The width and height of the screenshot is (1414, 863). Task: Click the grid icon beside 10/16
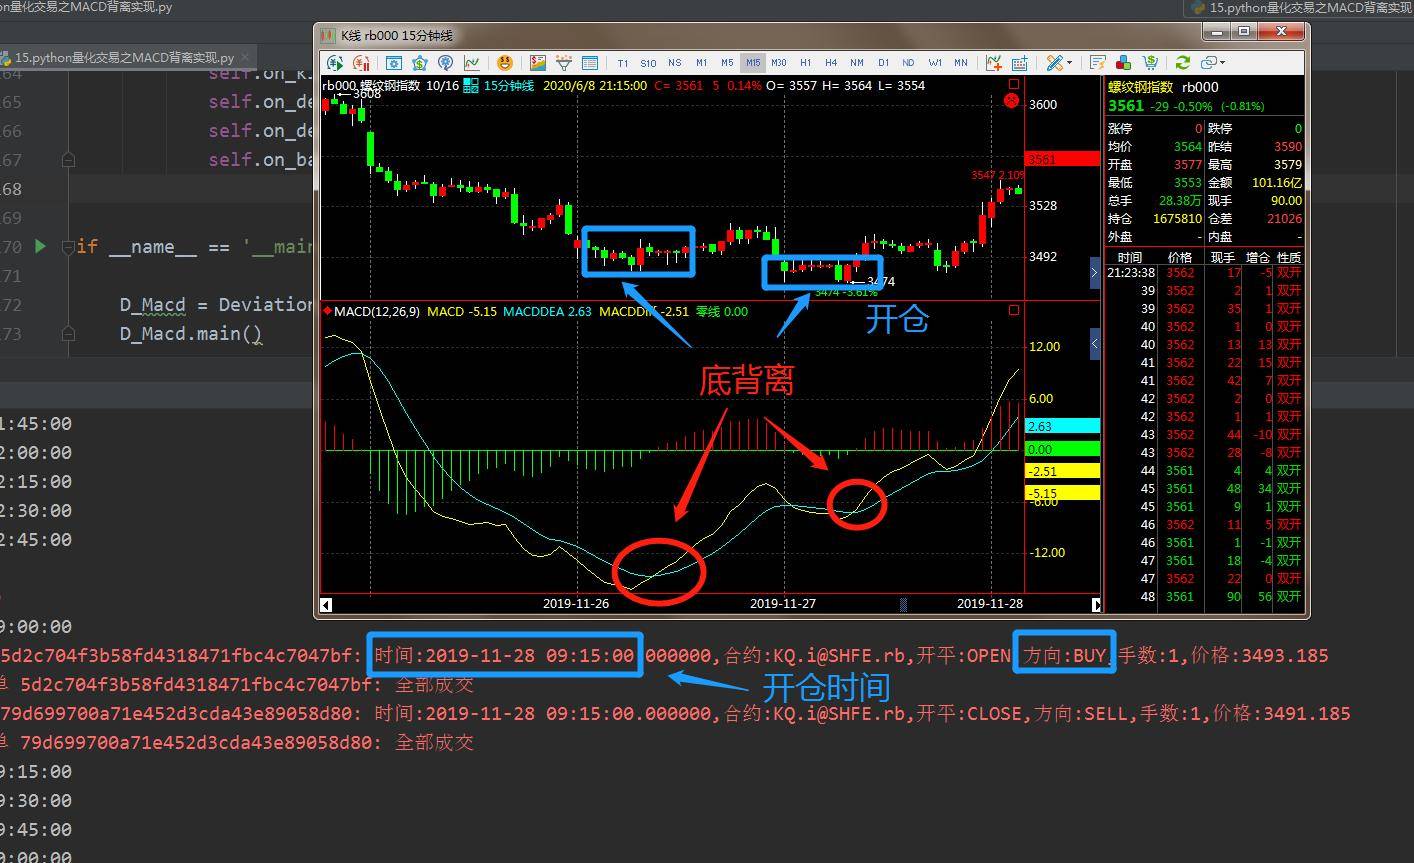click(x=471, y=85)
